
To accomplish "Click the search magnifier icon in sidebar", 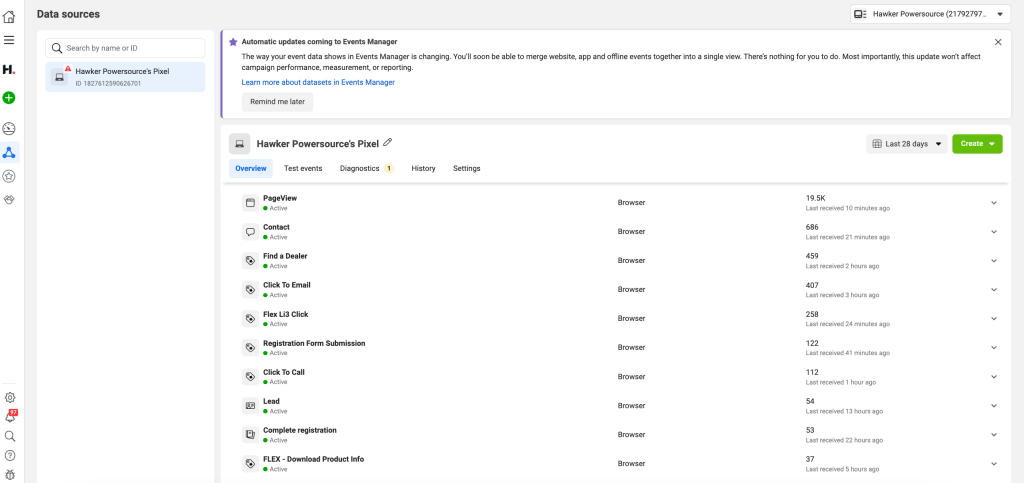I will click(x=10, y=436).
